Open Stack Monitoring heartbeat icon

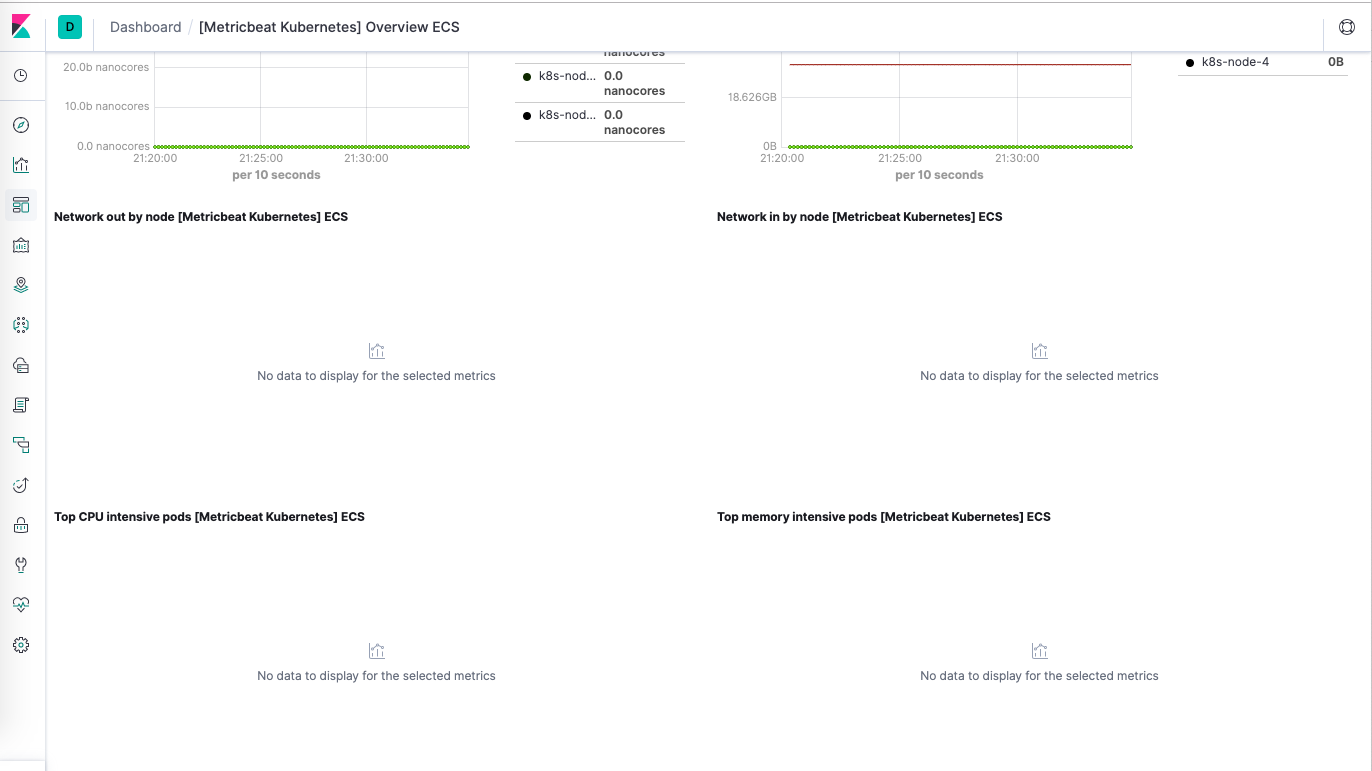(x=21, y=605)
